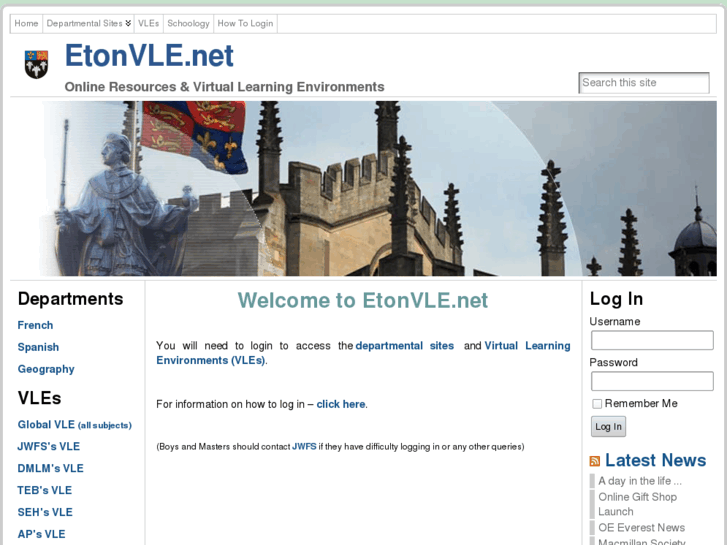This screenshot has height=545, width=727.
Task: Open the VLEs menu item
Action: 148,24
